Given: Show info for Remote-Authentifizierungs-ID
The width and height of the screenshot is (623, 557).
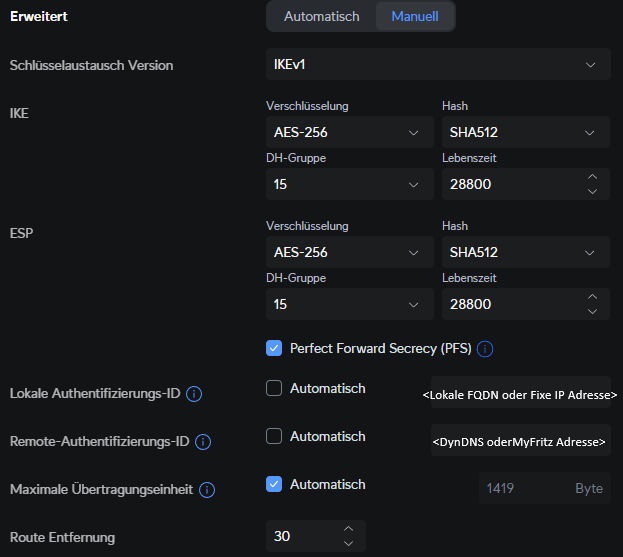Looking at the screenshot, I should point(203,442).
